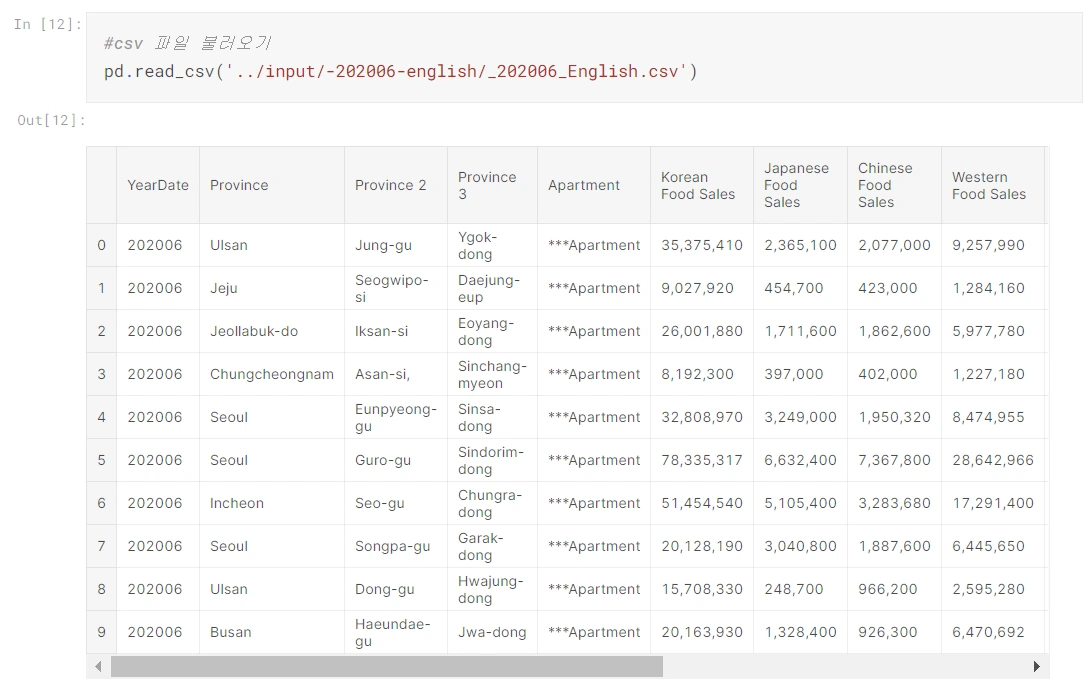The height and width of the screenshot is (692, 1084).
Task: Click the Ulsan cell in row 8
Action: coord(272,589)
